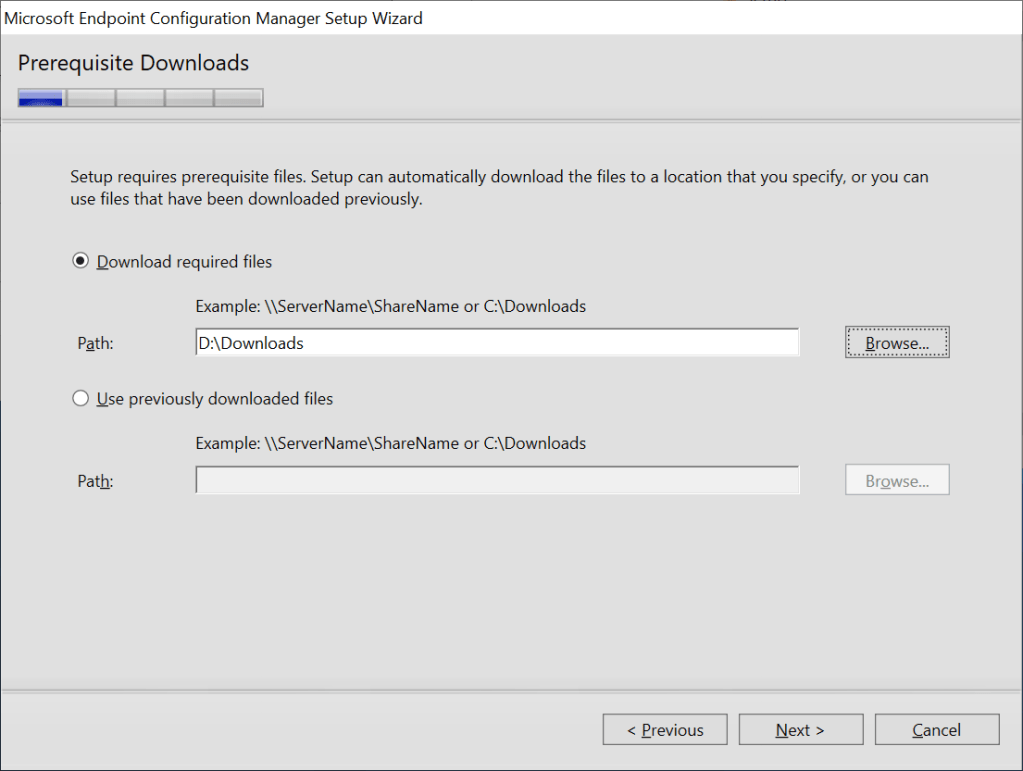
Task: Click the empty path field for previous files
Action: tap(497, 481)
